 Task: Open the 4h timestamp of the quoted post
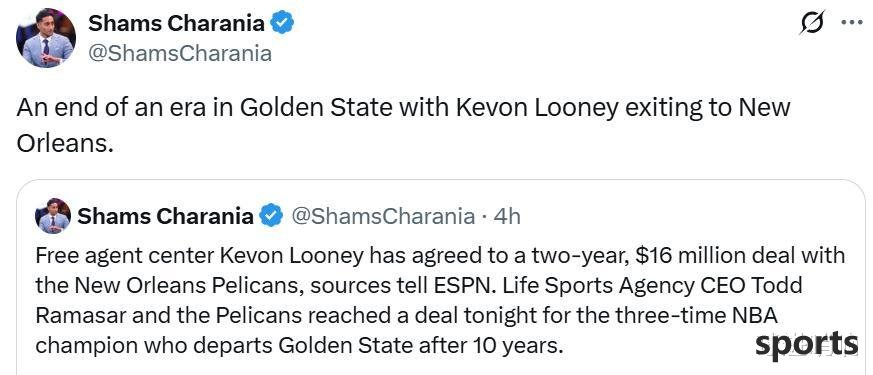coord(507,216)
